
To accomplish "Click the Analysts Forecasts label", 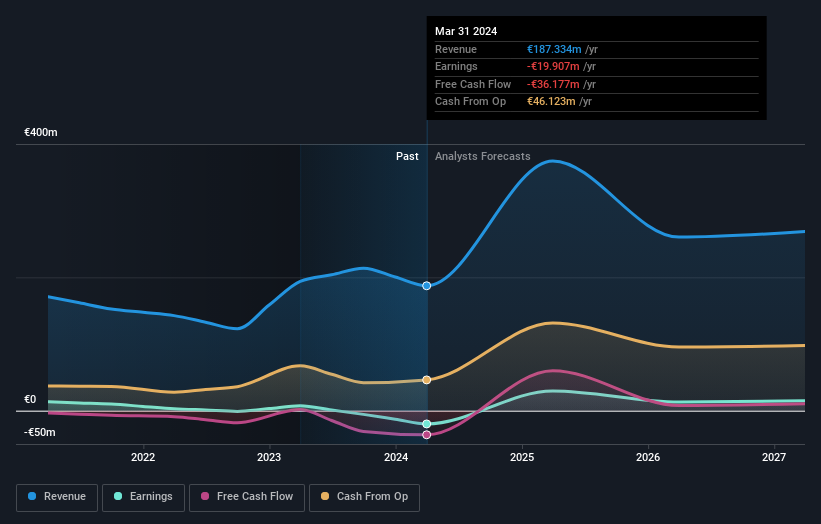I will coord(483,157).
